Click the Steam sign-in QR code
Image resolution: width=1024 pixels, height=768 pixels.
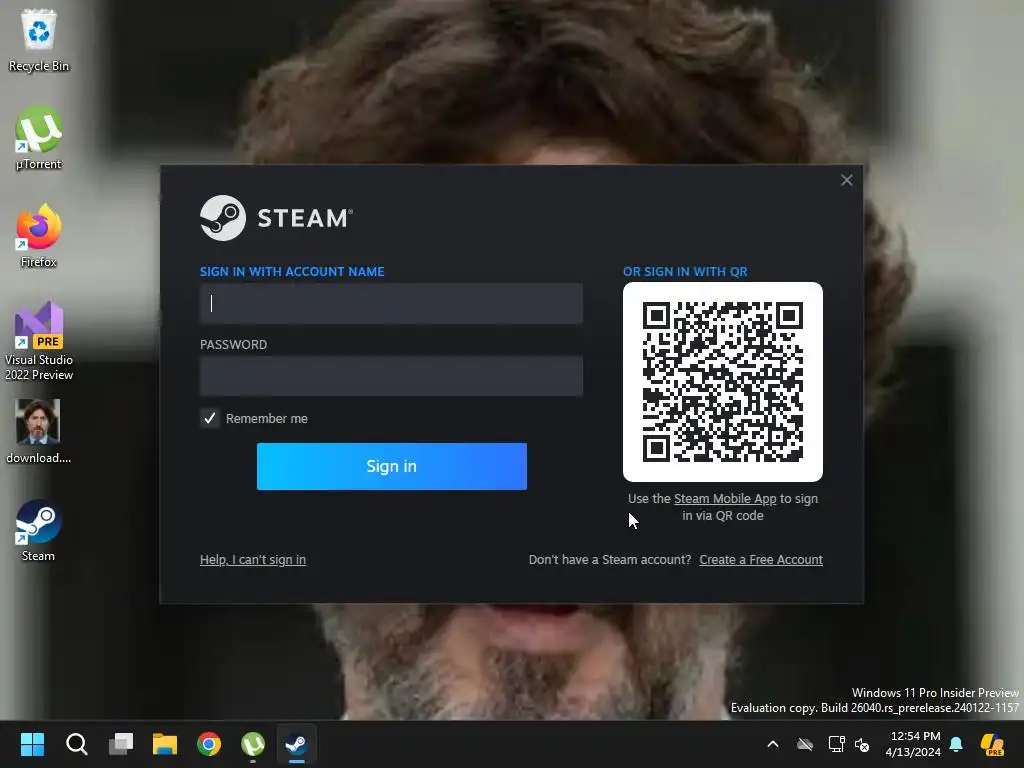click(722, 382)
